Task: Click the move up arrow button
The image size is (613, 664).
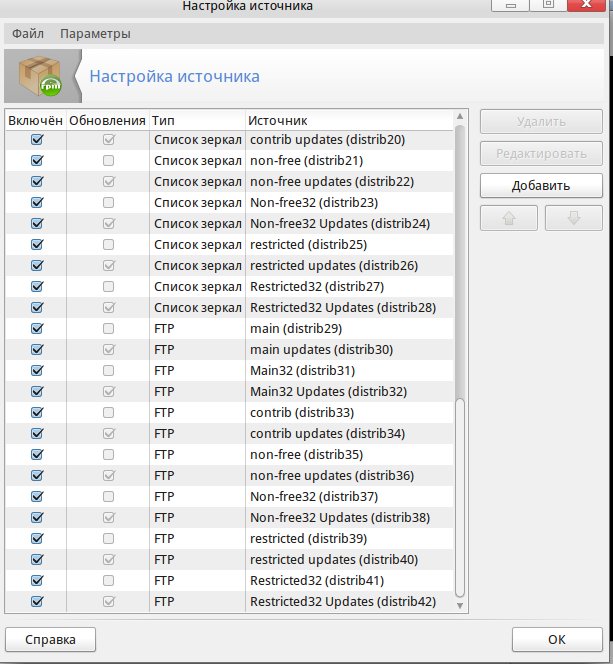Action: [x=509, y=218]
